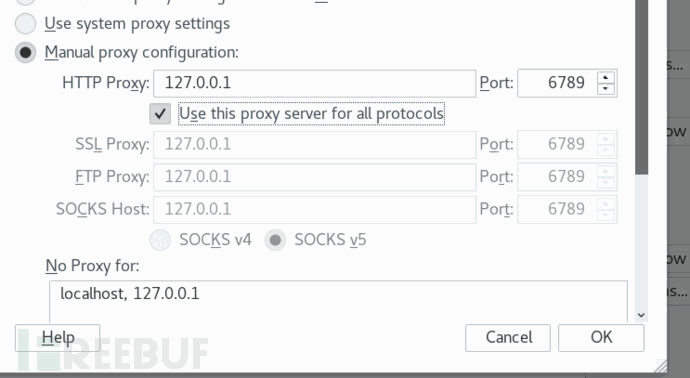The image size is (690, 378).
Task: Click the SSL Proxy address field
Action: 314,144
